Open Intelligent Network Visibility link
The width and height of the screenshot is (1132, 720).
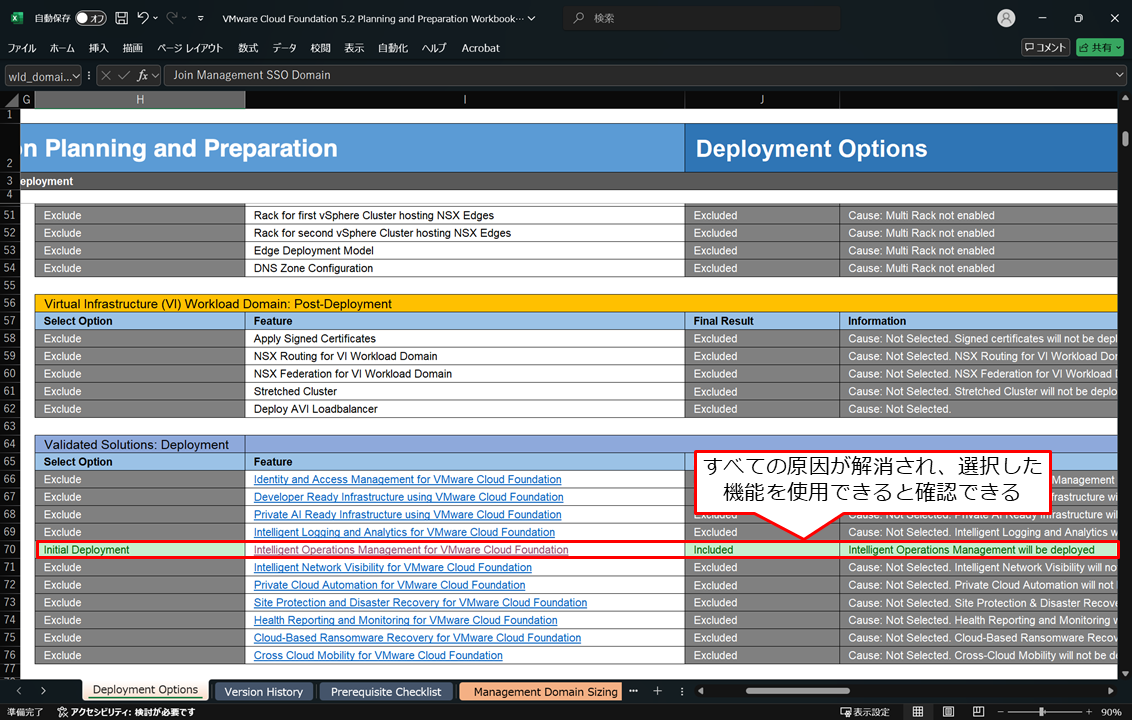[393, 568]
